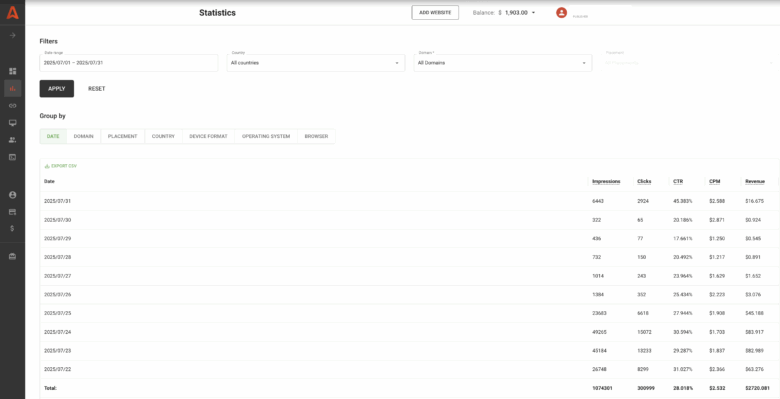Select the Operating System grouping tab
This screenshot has width=780, height=399.
266,136
